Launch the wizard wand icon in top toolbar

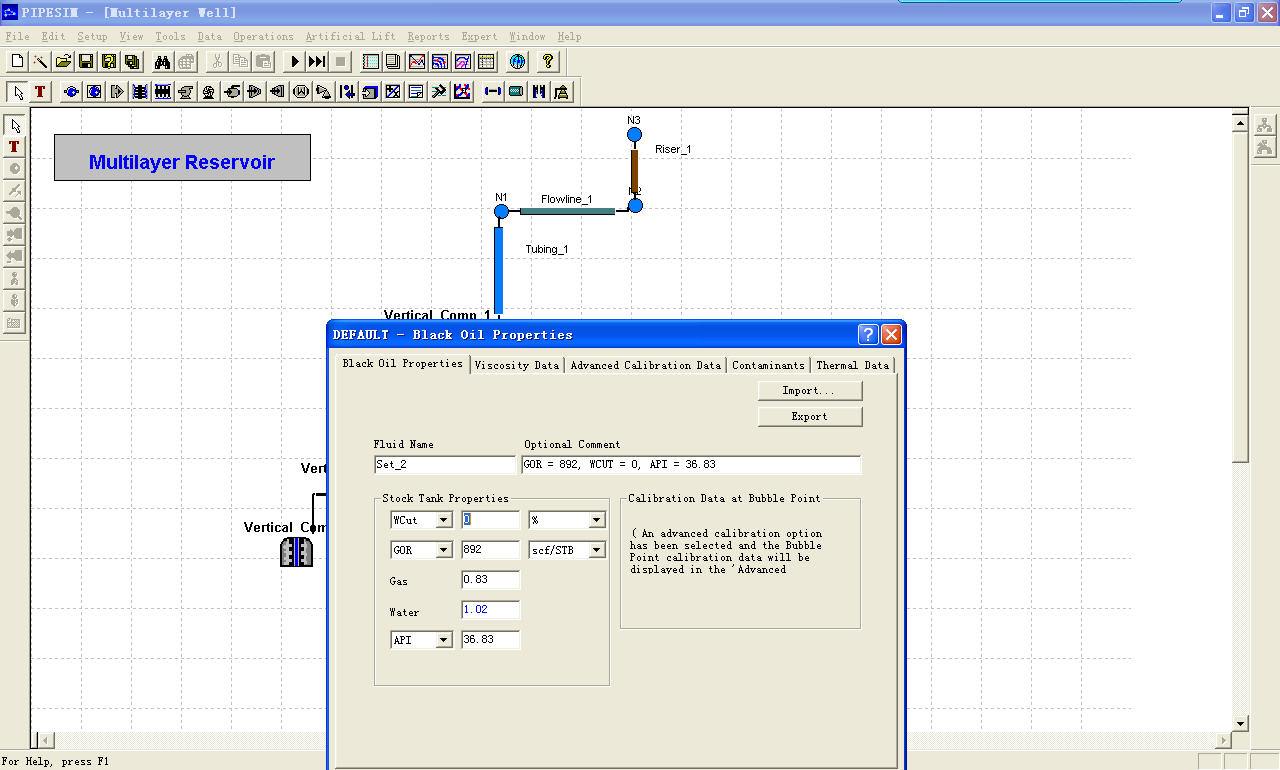coord(40,61)
